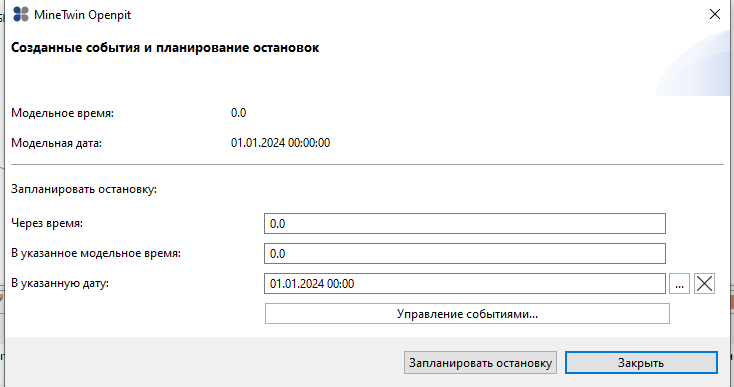The image size is (734, 387).
Task: Focus the 'В указанное модельное время' field
Action: [464, 254]
